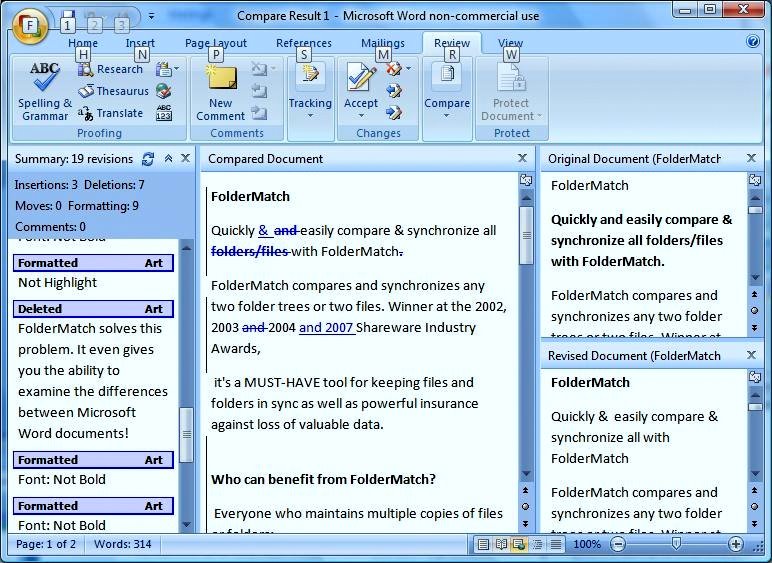Open the Accept dropdown arrow
Viewport: 772px width, 563px height.
tap(361, 116)
